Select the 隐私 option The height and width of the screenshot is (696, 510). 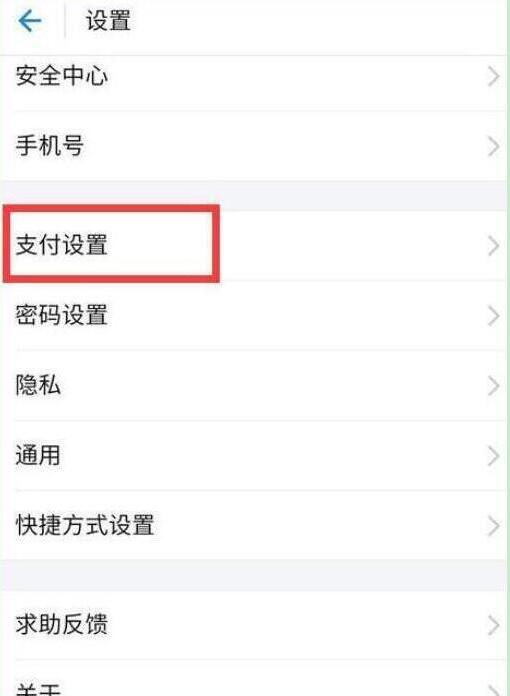253,385
